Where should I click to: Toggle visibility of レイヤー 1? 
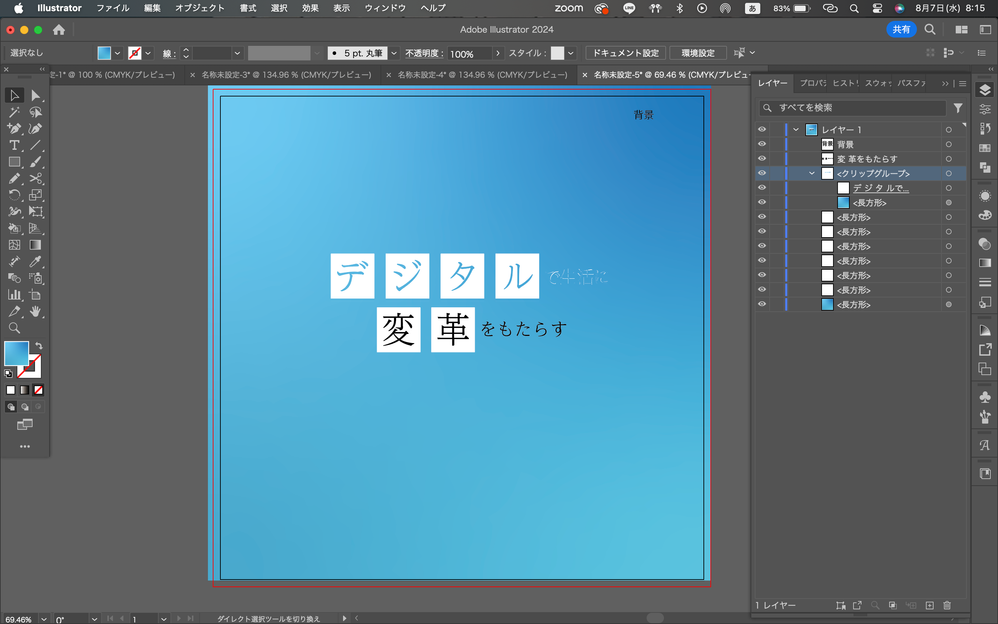(762, 129)
